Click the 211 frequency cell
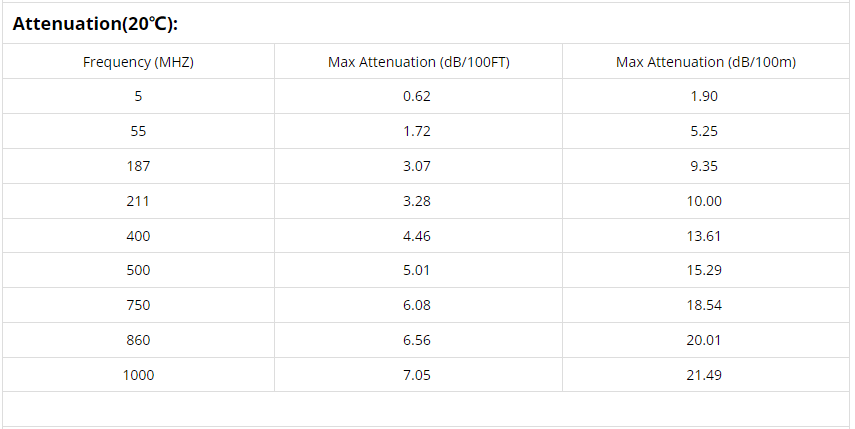The image size is (855, 429). coord(138,201)
